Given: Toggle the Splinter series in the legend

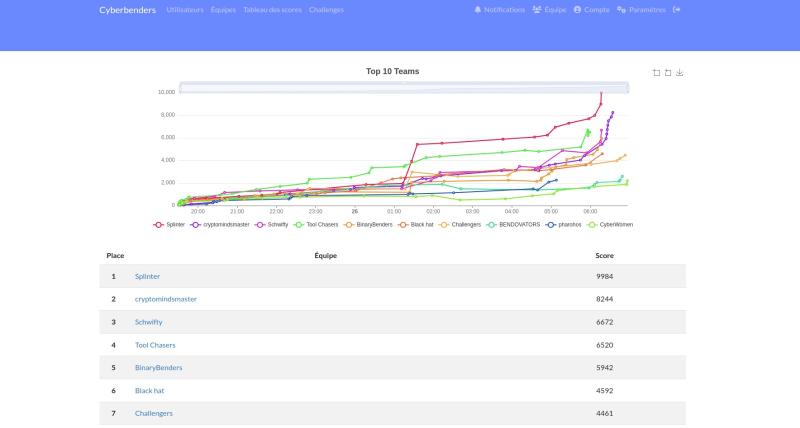Looking at the screenshot, I should pos(171,225).
